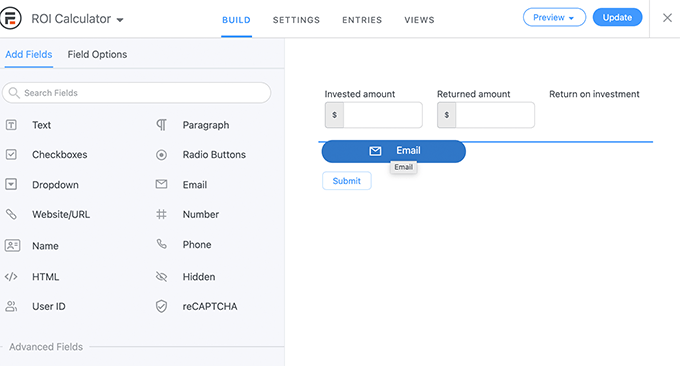
Task: Pick the Radio Buttons field icon
Action: (161, 155)
